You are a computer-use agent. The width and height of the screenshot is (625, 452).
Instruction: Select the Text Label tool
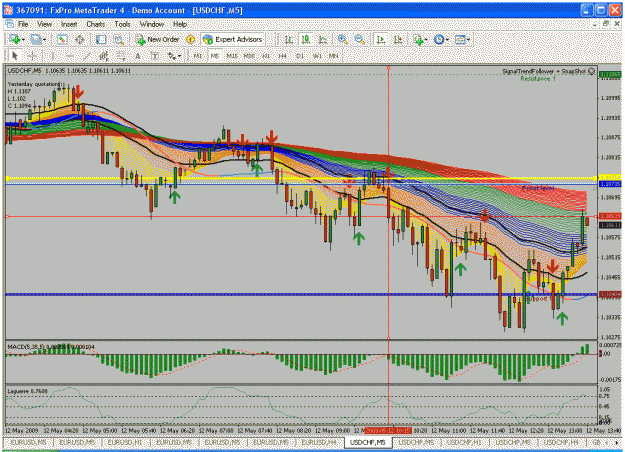point(155,56)
